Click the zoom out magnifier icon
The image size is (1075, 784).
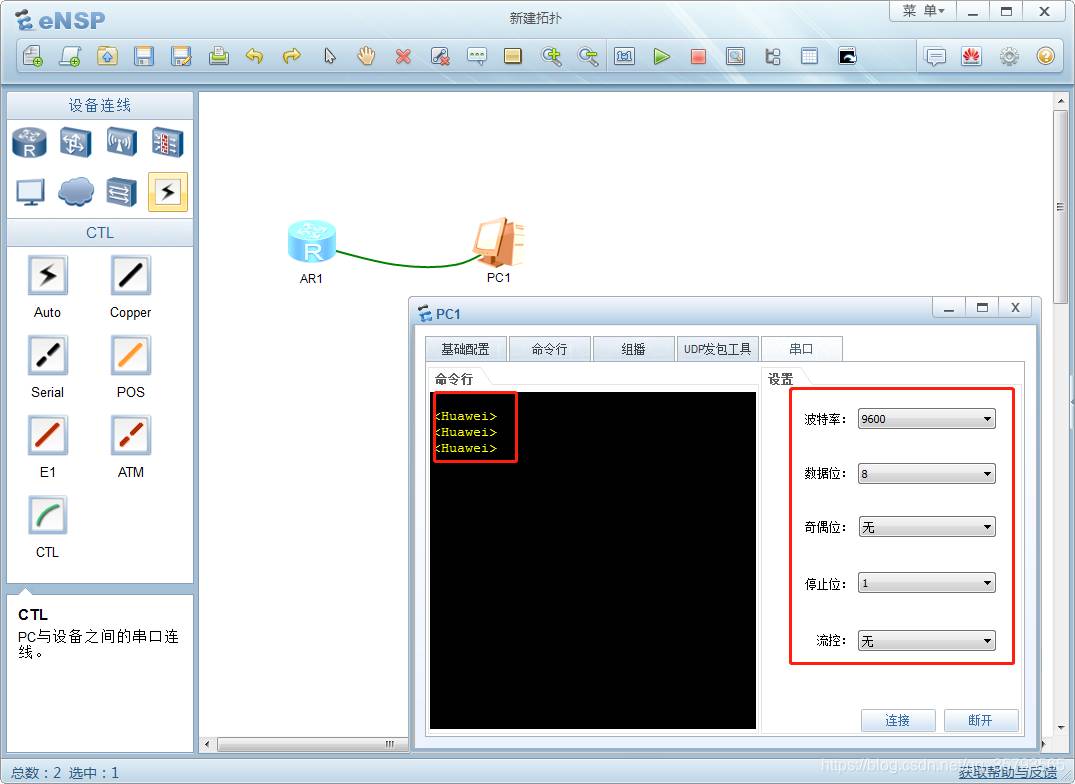tap(588, 56)
